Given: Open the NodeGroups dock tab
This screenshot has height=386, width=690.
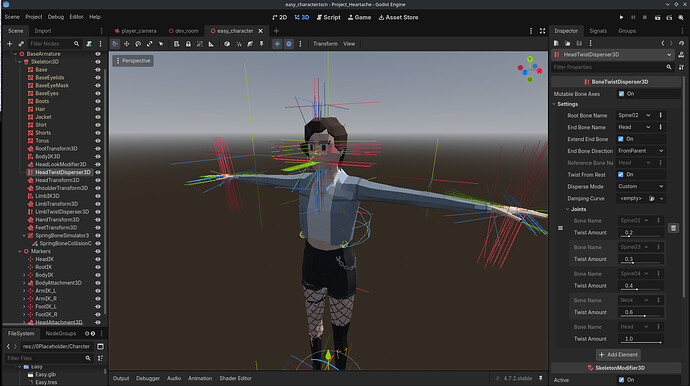Looking at the screenshot, I should (x=61, y=334).
